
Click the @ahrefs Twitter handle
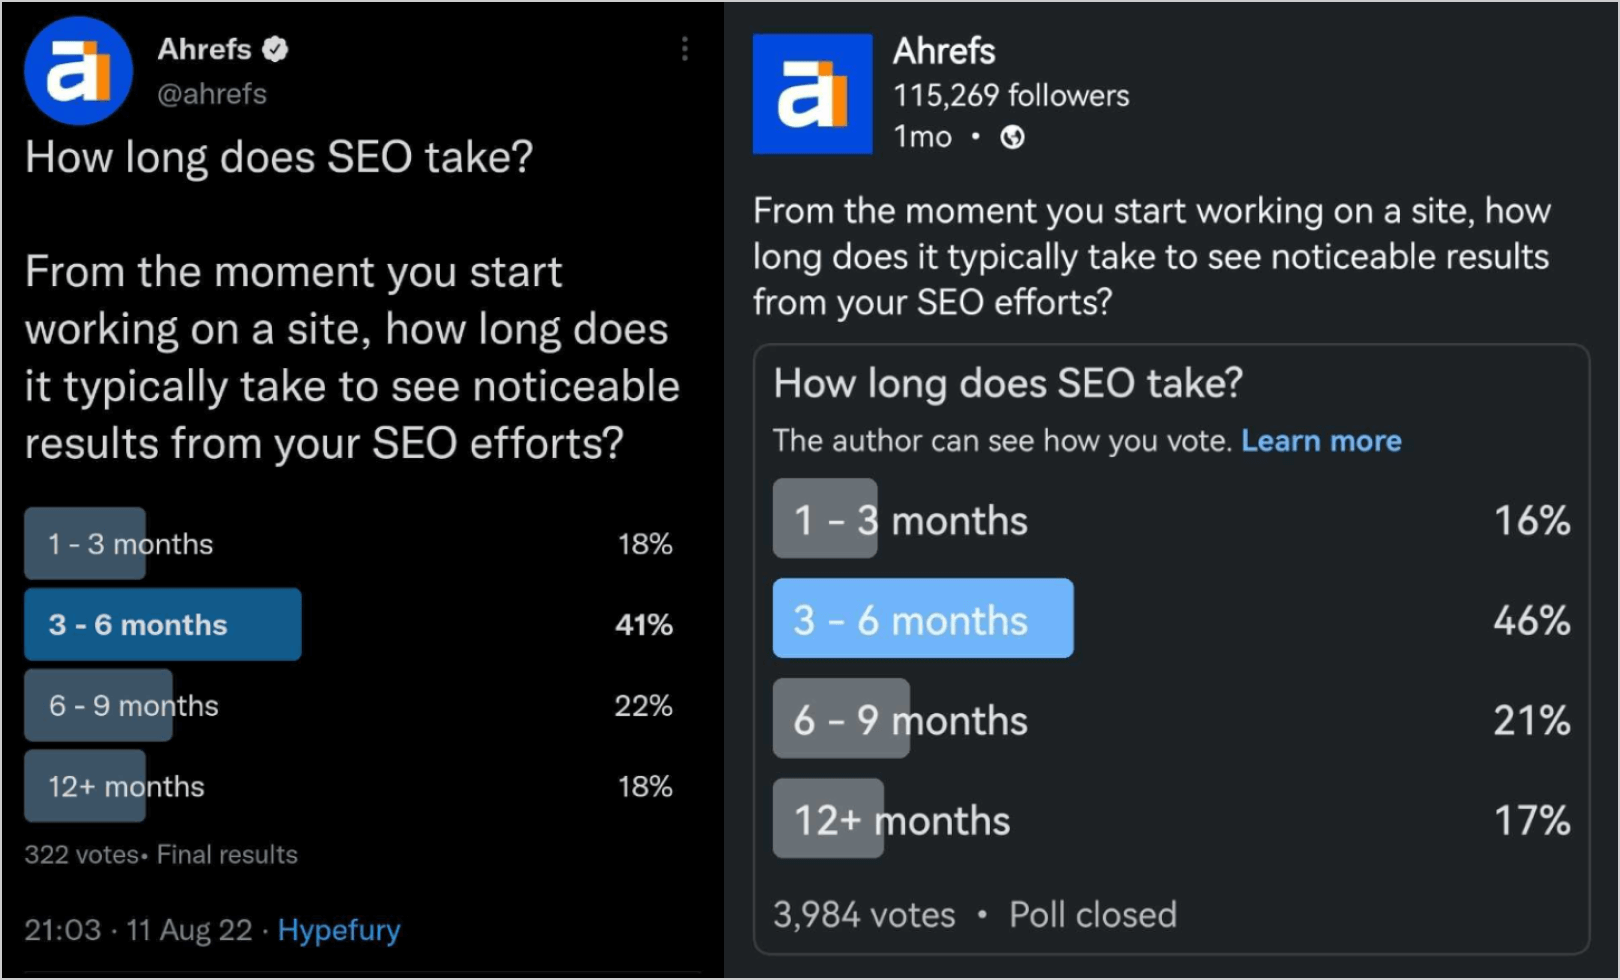pyautogui.click(x=212, y=94)
